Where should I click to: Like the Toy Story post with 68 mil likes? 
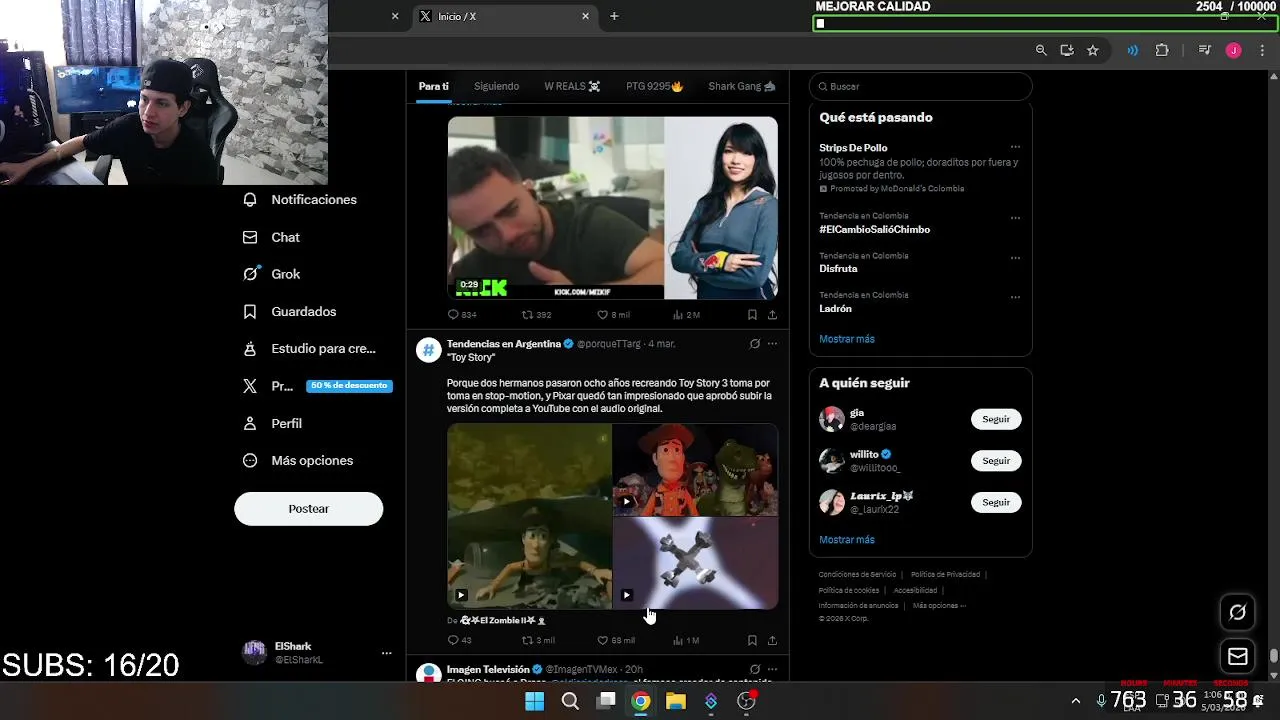(603, 640)
